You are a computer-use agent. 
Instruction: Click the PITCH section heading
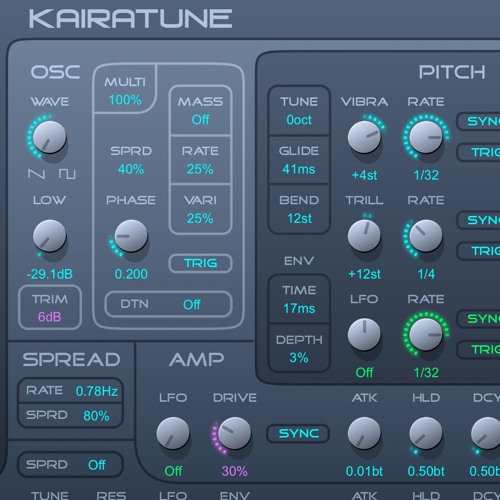pyautogui.click(x=452, y=72)
